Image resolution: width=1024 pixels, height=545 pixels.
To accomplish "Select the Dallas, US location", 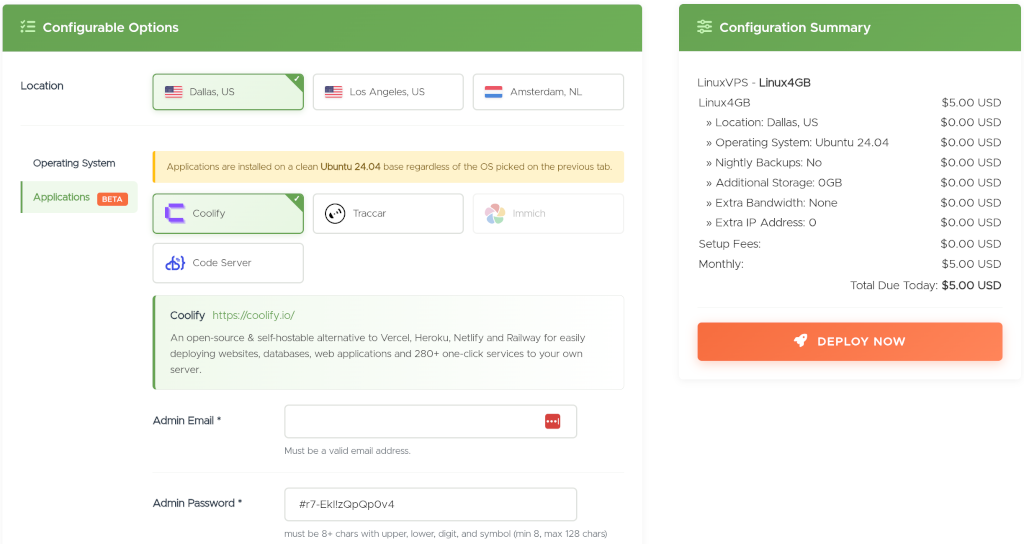I will click(x=228, y=92).
